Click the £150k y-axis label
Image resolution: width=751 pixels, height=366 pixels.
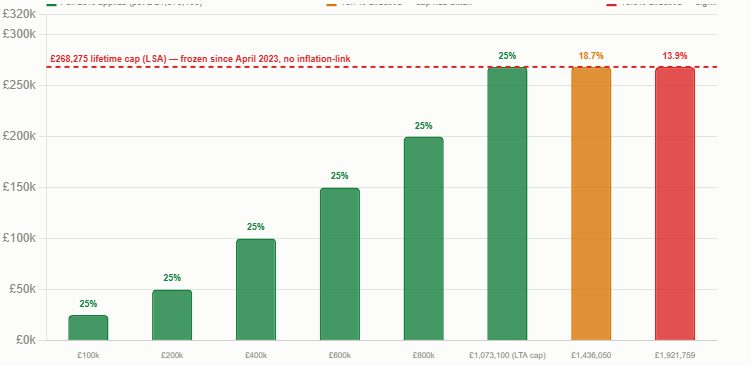click(x=19, y=187)
